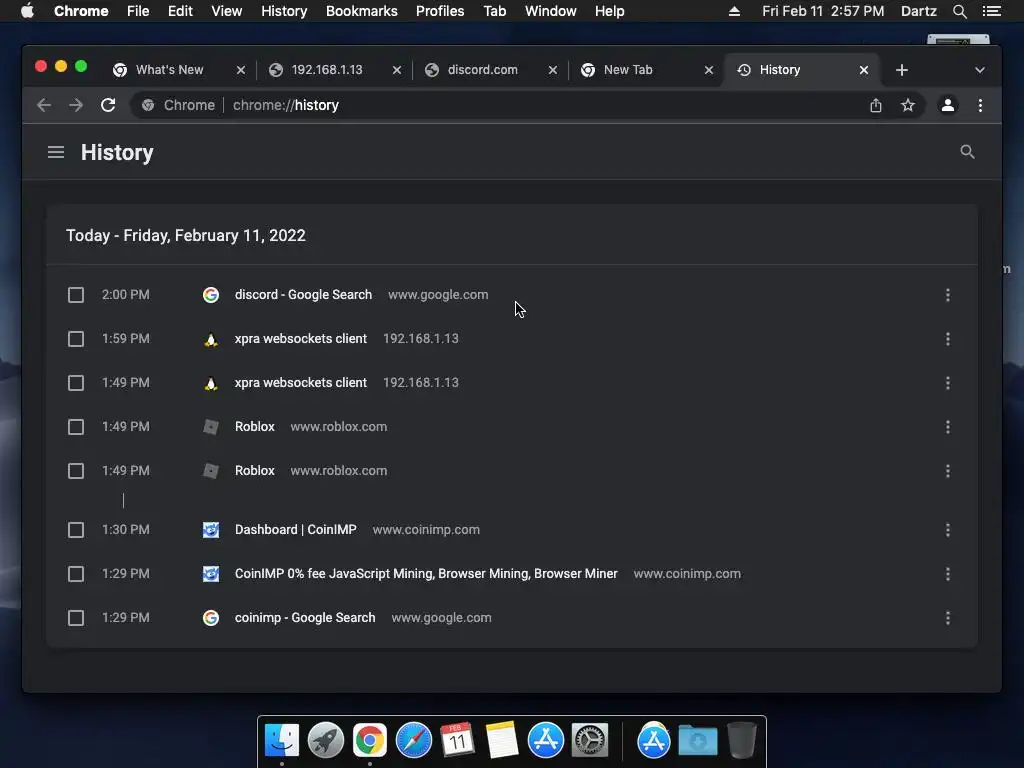The image size is (1024, 768).
Task: Open the Profiles menu in menu bar
Action: coord(440,11)
